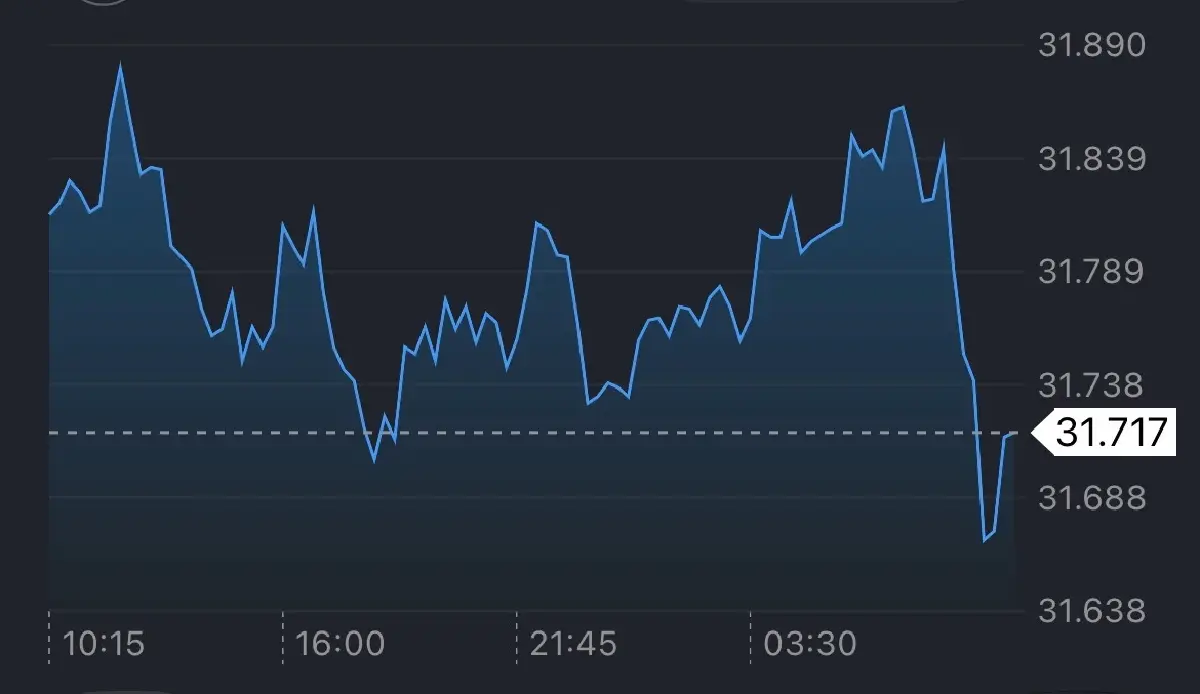Click the 31.688 price axis label
Image resolution: width=1200 pixels, height=694 pixels.
pyautogui.click(x=1091, y=498)
